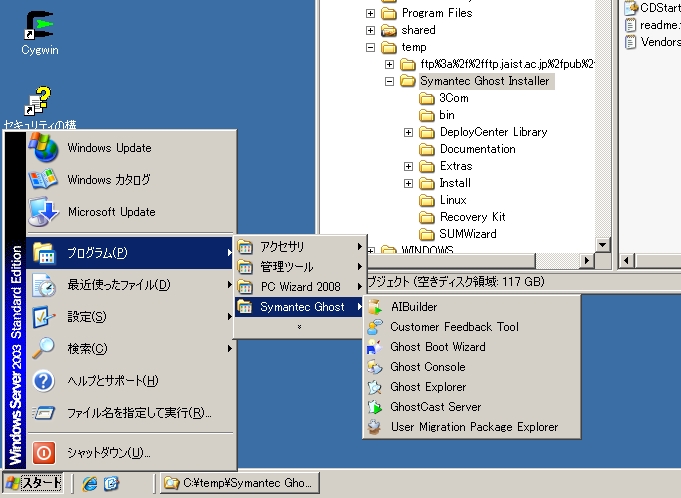This screenshot has width=681, height=498.
Task: Expand the Install folder tree node
Action: 409,183
